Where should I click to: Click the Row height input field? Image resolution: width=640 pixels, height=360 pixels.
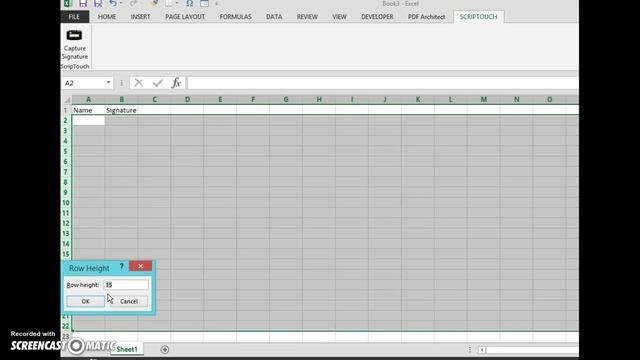point(126,285)
